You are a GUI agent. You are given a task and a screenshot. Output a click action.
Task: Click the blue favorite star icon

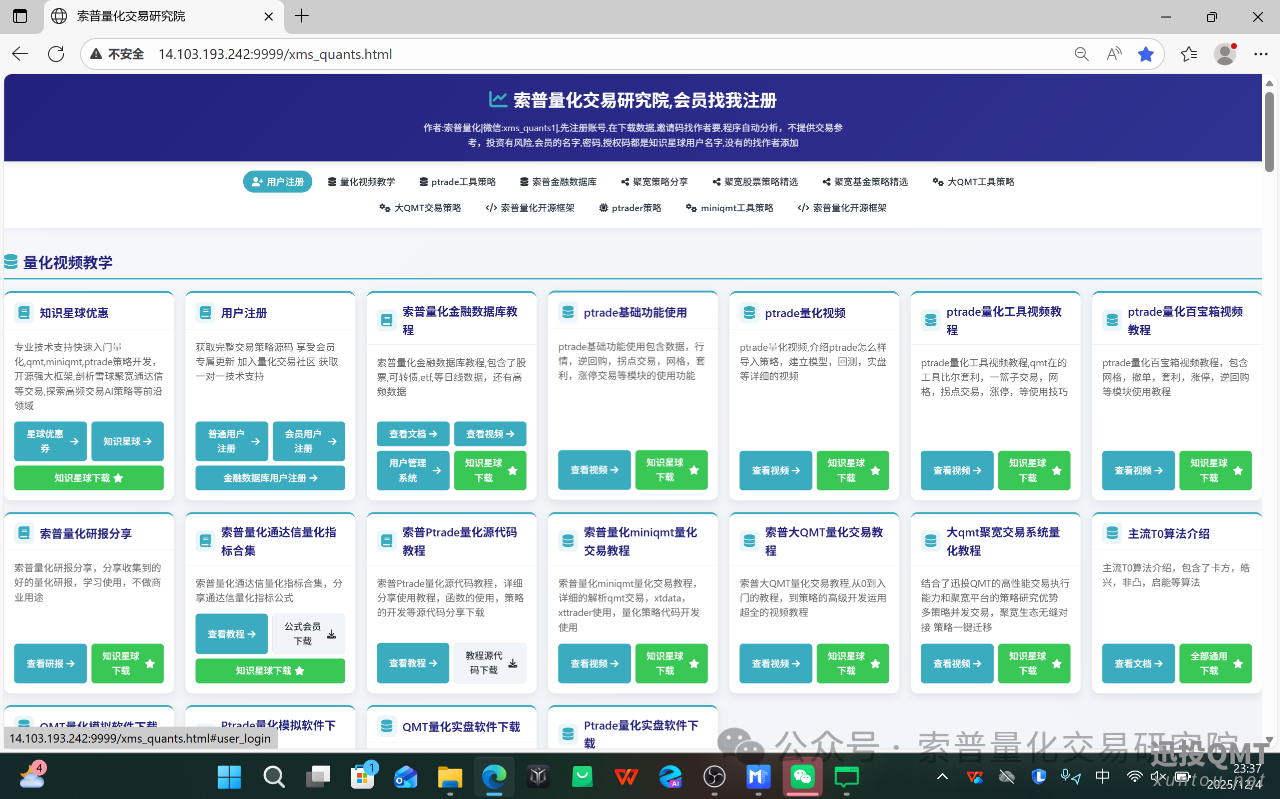tap(1146, 54)
